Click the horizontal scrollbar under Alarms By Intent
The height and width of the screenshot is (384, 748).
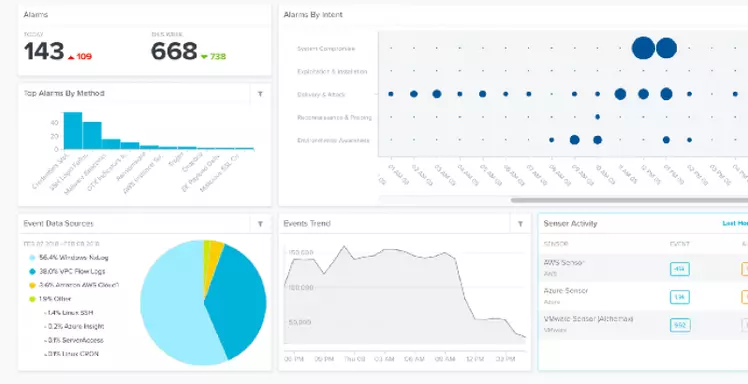629,200
